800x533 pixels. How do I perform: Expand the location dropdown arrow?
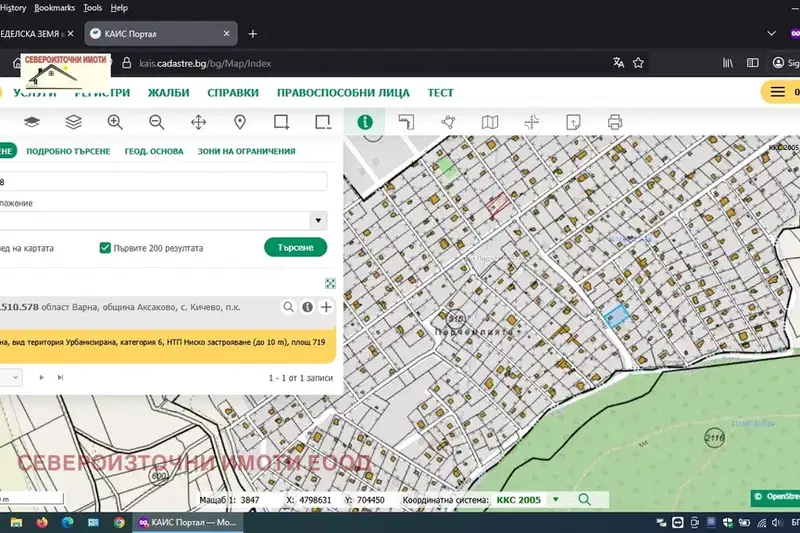[x=318, y=220]
